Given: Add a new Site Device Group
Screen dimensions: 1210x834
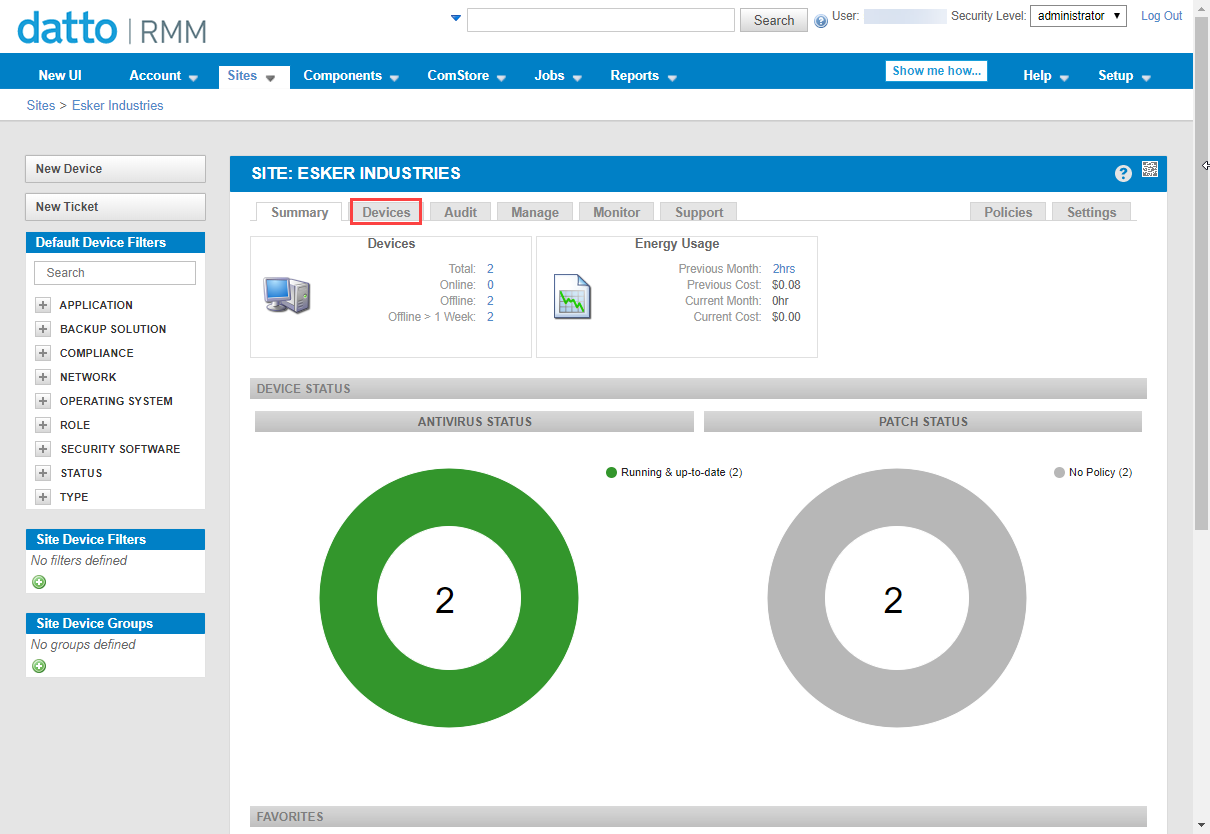Looking at the screenshot, I should [39, 666].
